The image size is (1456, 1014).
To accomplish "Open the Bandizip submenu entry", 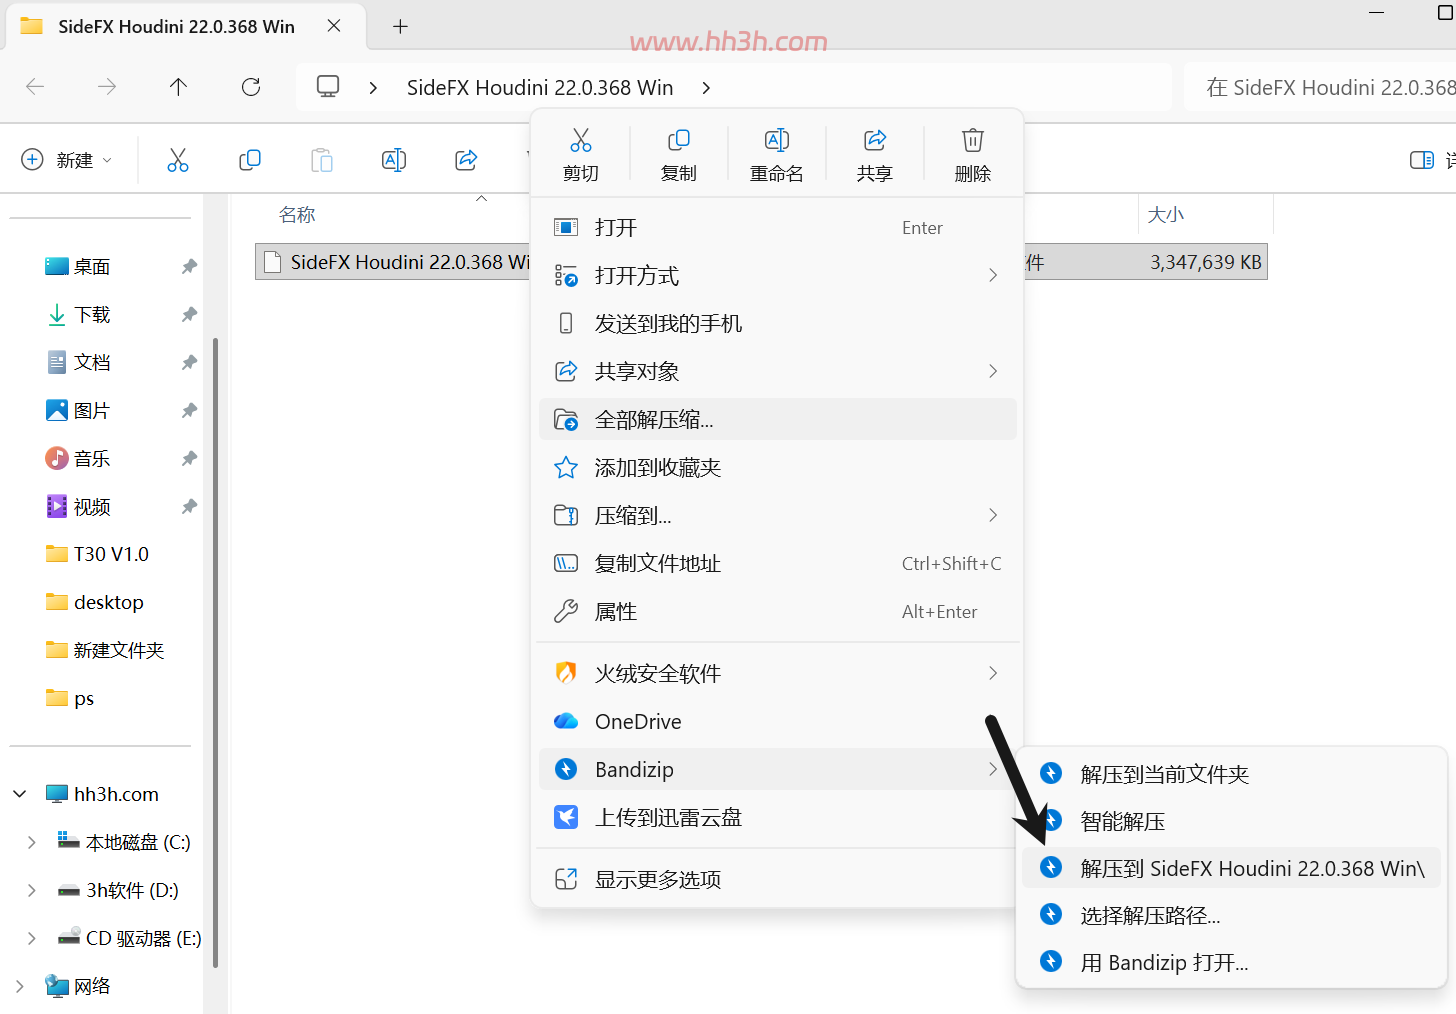I will point(777,770).
